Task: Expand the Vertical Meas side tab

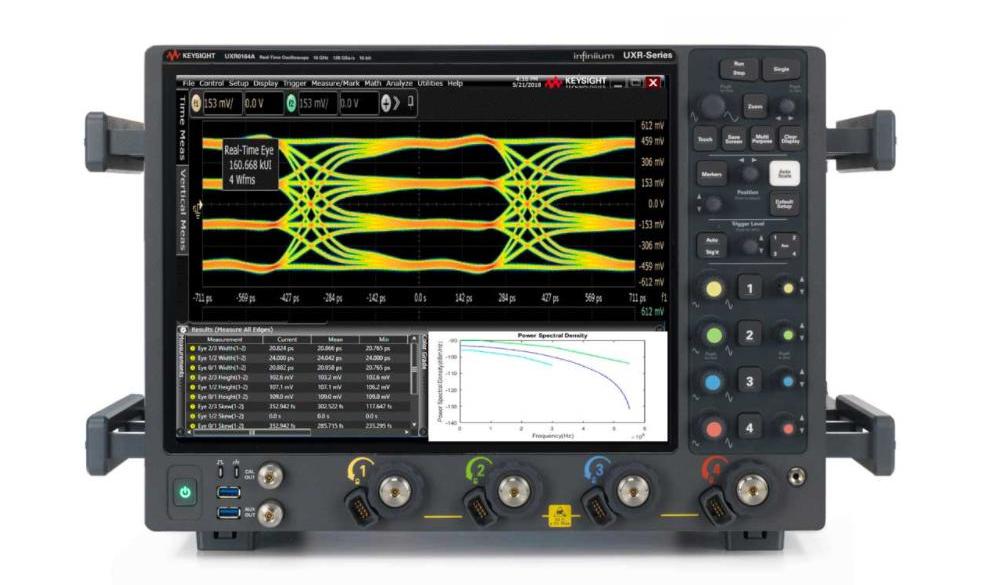Action: pyautogui.click(x=183, y=210)
